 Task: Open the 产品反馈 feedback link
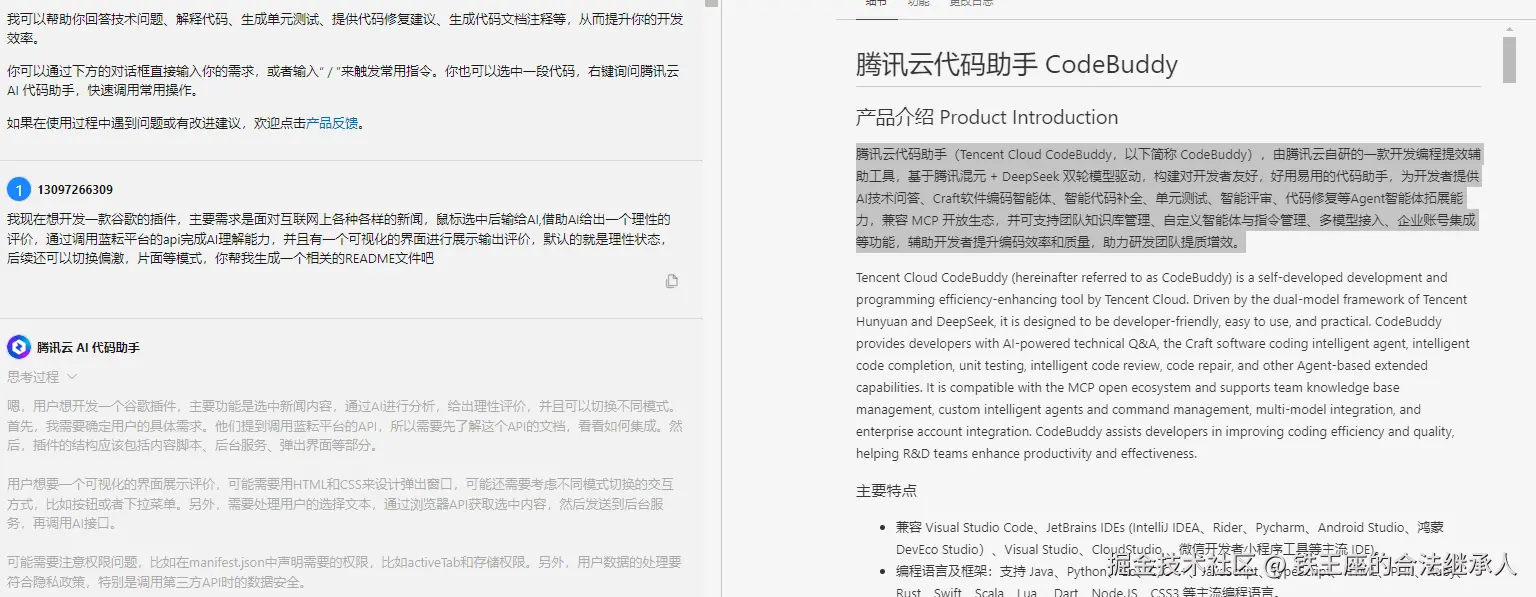(x=332, y=123)
